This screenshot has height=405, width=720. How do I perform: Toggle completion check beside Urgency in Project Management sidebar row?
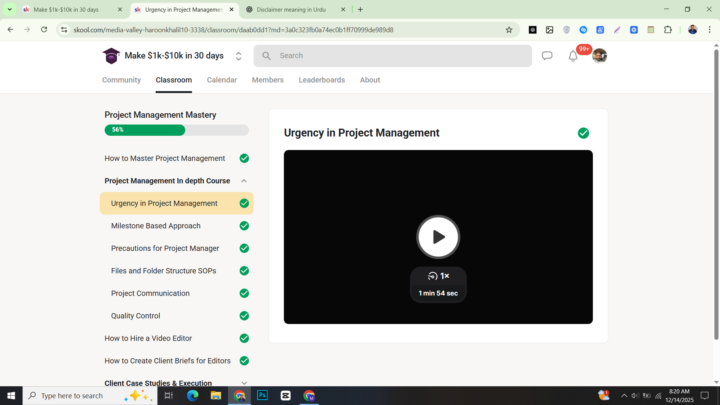click(244, 203)
